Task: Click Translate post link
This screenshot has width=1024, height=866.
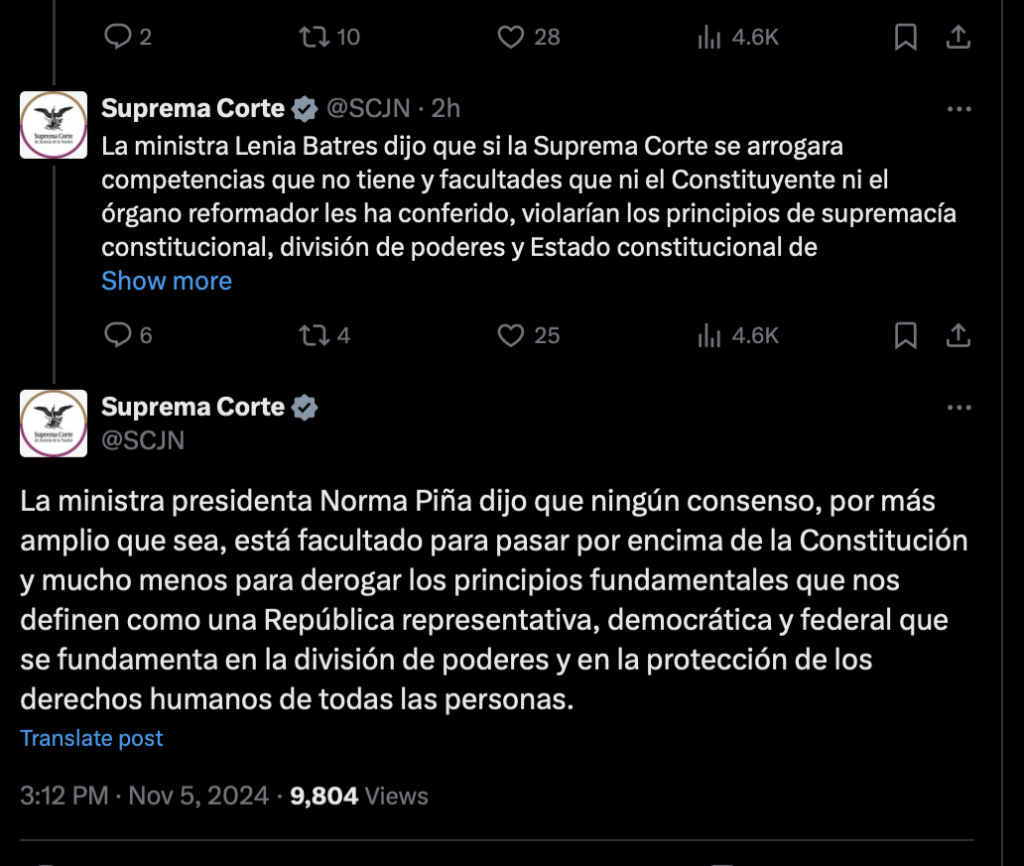Action: pyautogui.click(x=91, y=738)
